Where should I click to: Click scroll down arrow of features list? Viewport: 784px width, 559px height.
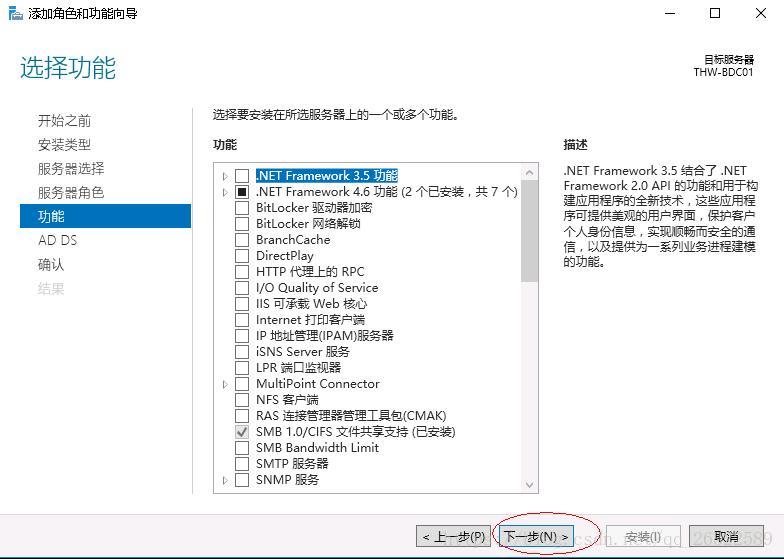pyautogui.click(x=530, y=484)
